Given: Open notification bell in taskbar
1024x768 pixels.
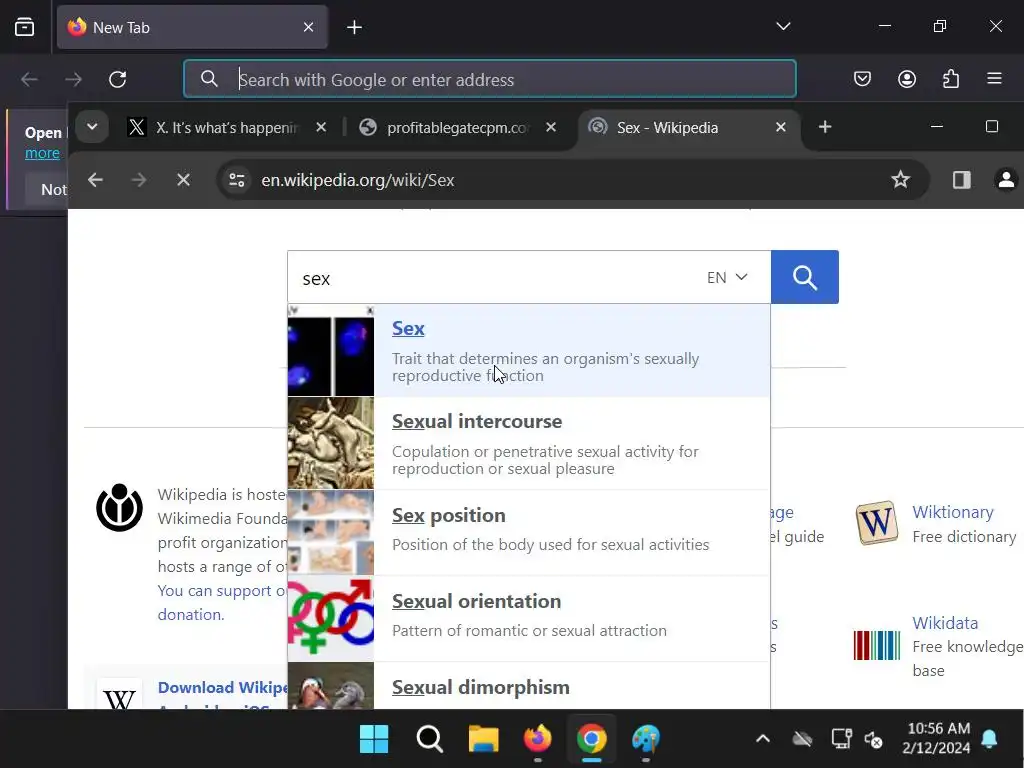Looking at the screenshot, I should click(x=989, y=739).
